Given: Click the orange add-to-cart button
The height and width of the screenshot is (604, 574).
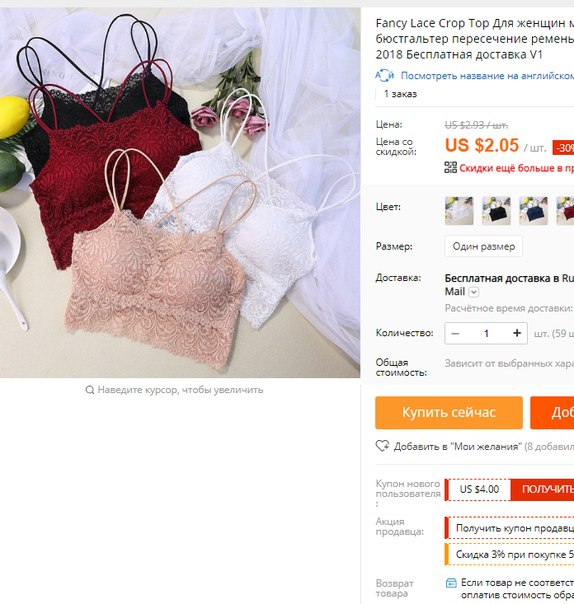Looking at the screenshot, I should pyautogui.click(x=552, y=413).
